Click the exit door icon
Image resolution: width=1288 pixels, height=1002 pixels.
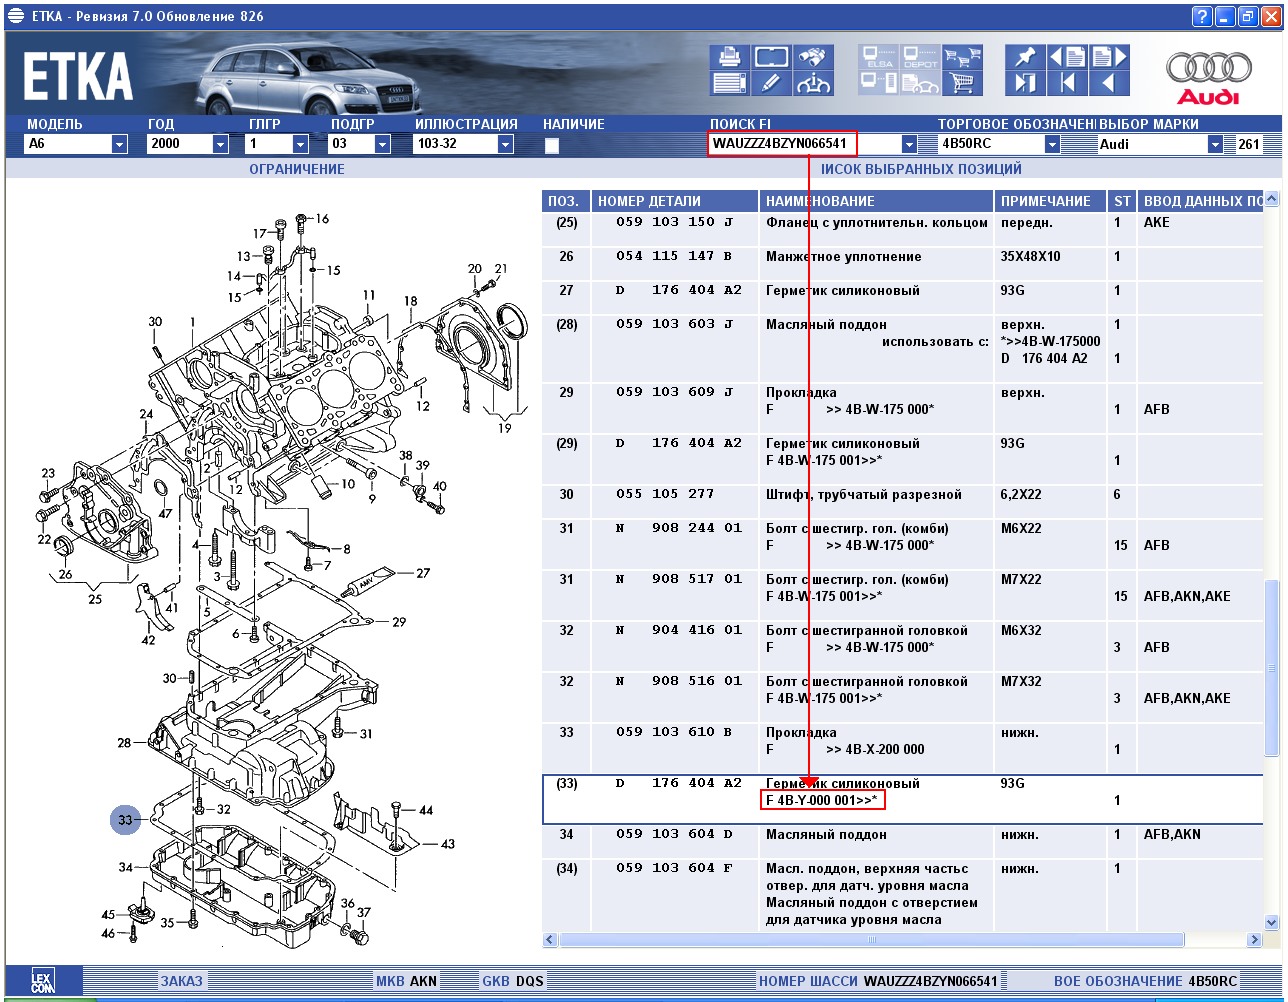click(x=1025, y=83)
